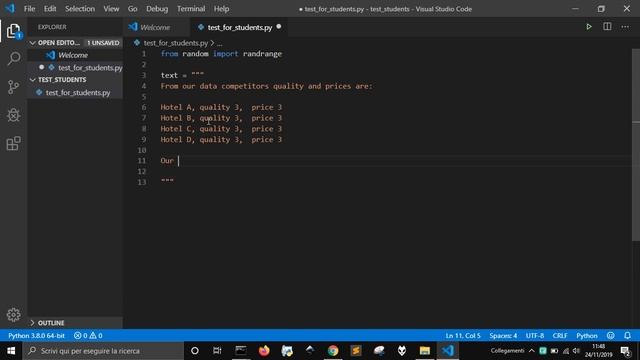Go to line via Ln 11, Col 5
This screenshot has width=640, height=360.
pyautogui.click(x=463, y=336)
